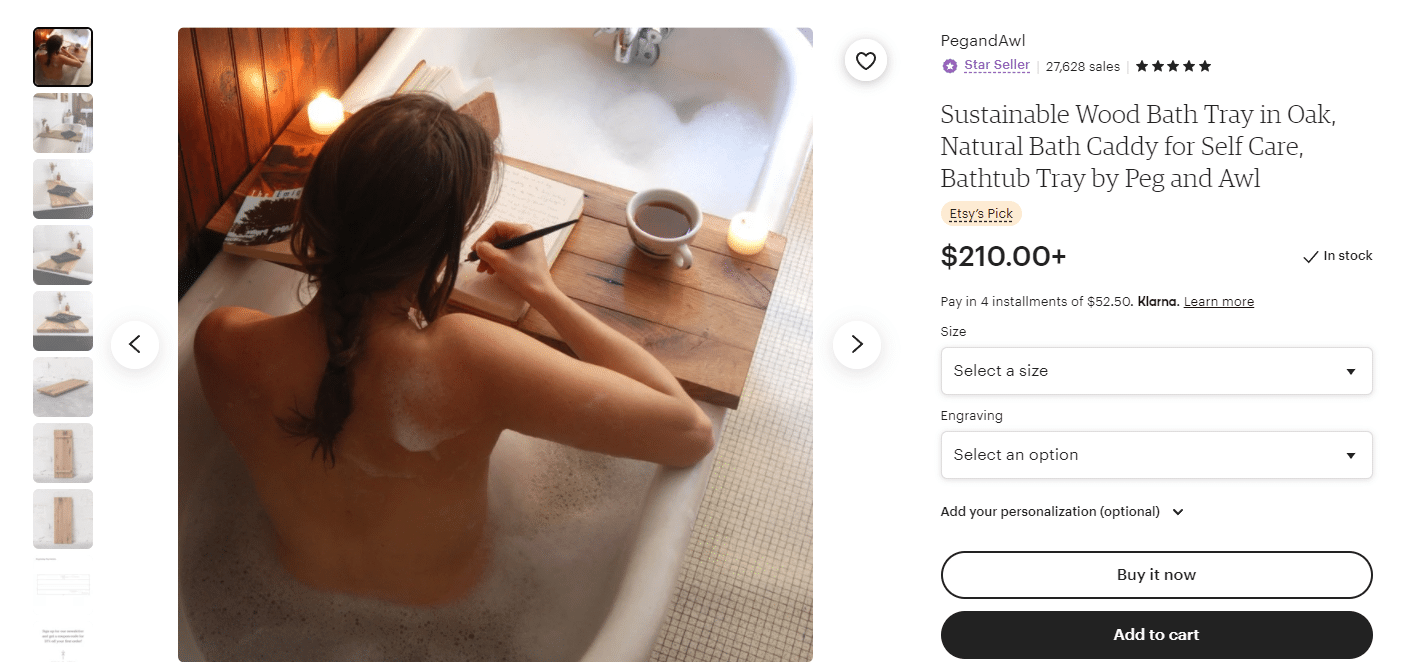
Task: Click the In stock checkmark icon
Action: click(1311, 257)
